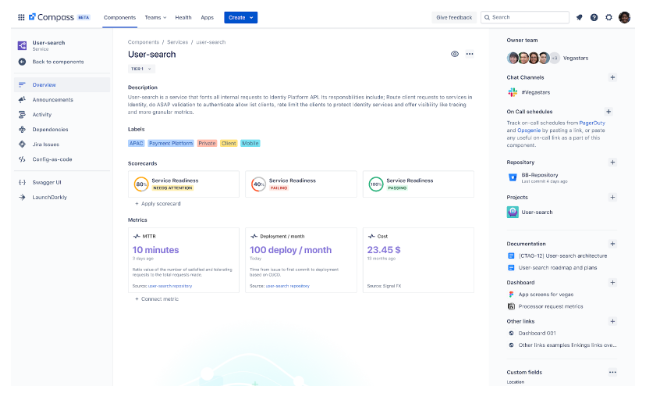Screen dimensions: 645x394
Task: Open the Create button dropdown
Action: click(241, 17)
